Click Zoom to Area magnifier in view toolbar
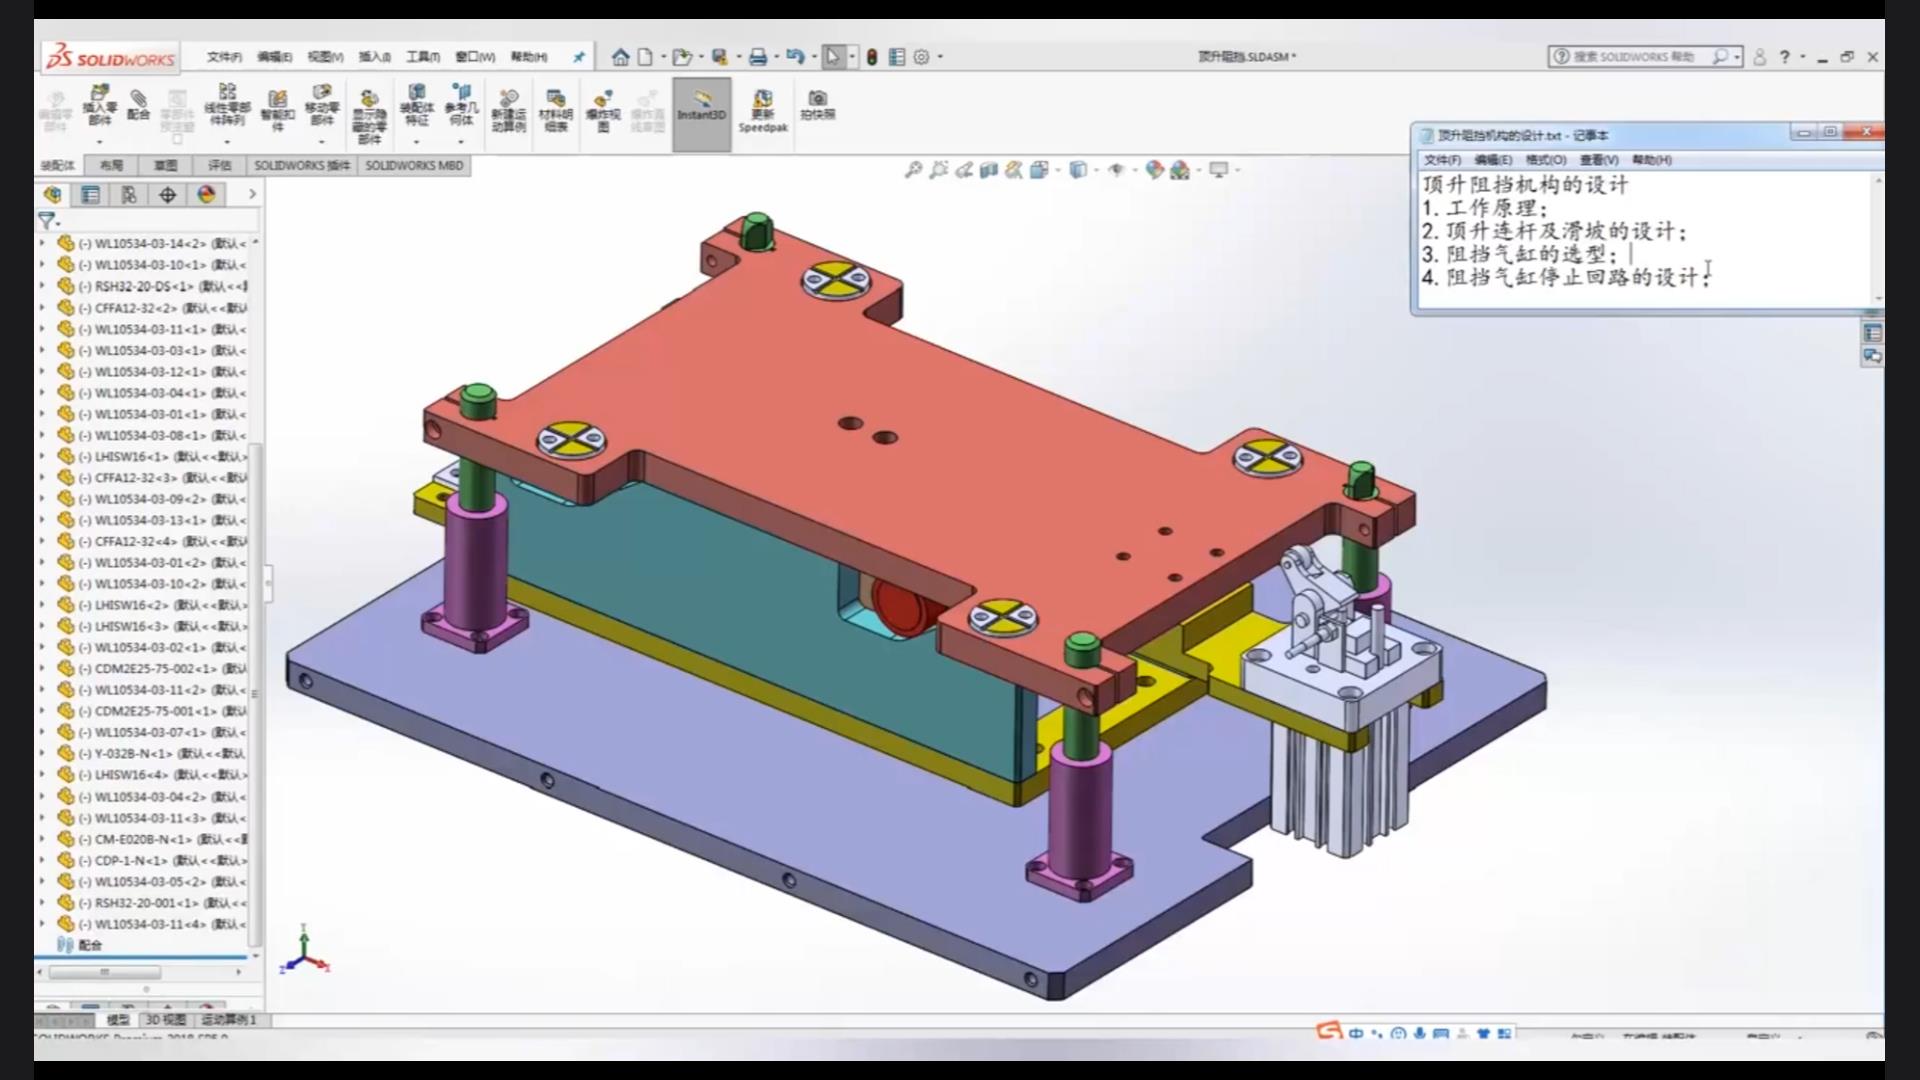The width and height of the screenshot is (1920, 1080). 938,170
